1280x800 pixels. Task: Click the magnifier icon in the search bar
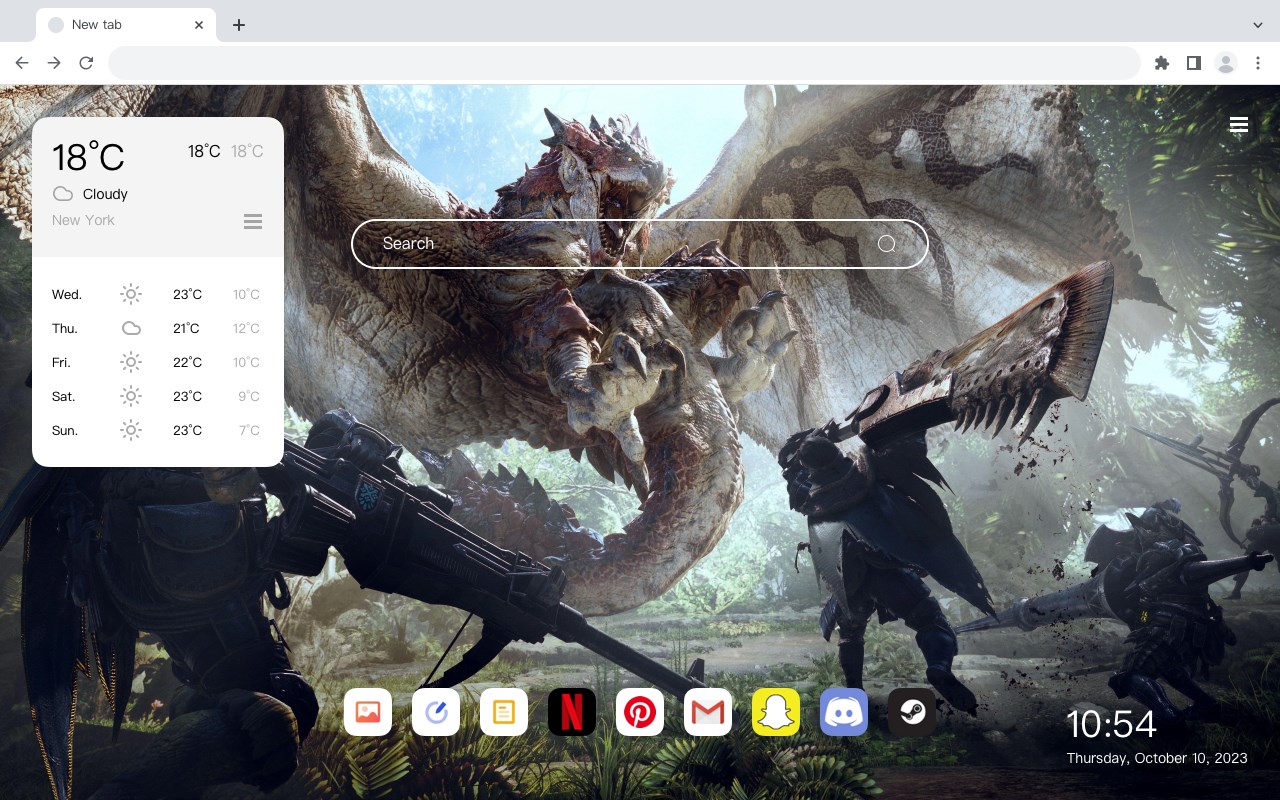886,244
